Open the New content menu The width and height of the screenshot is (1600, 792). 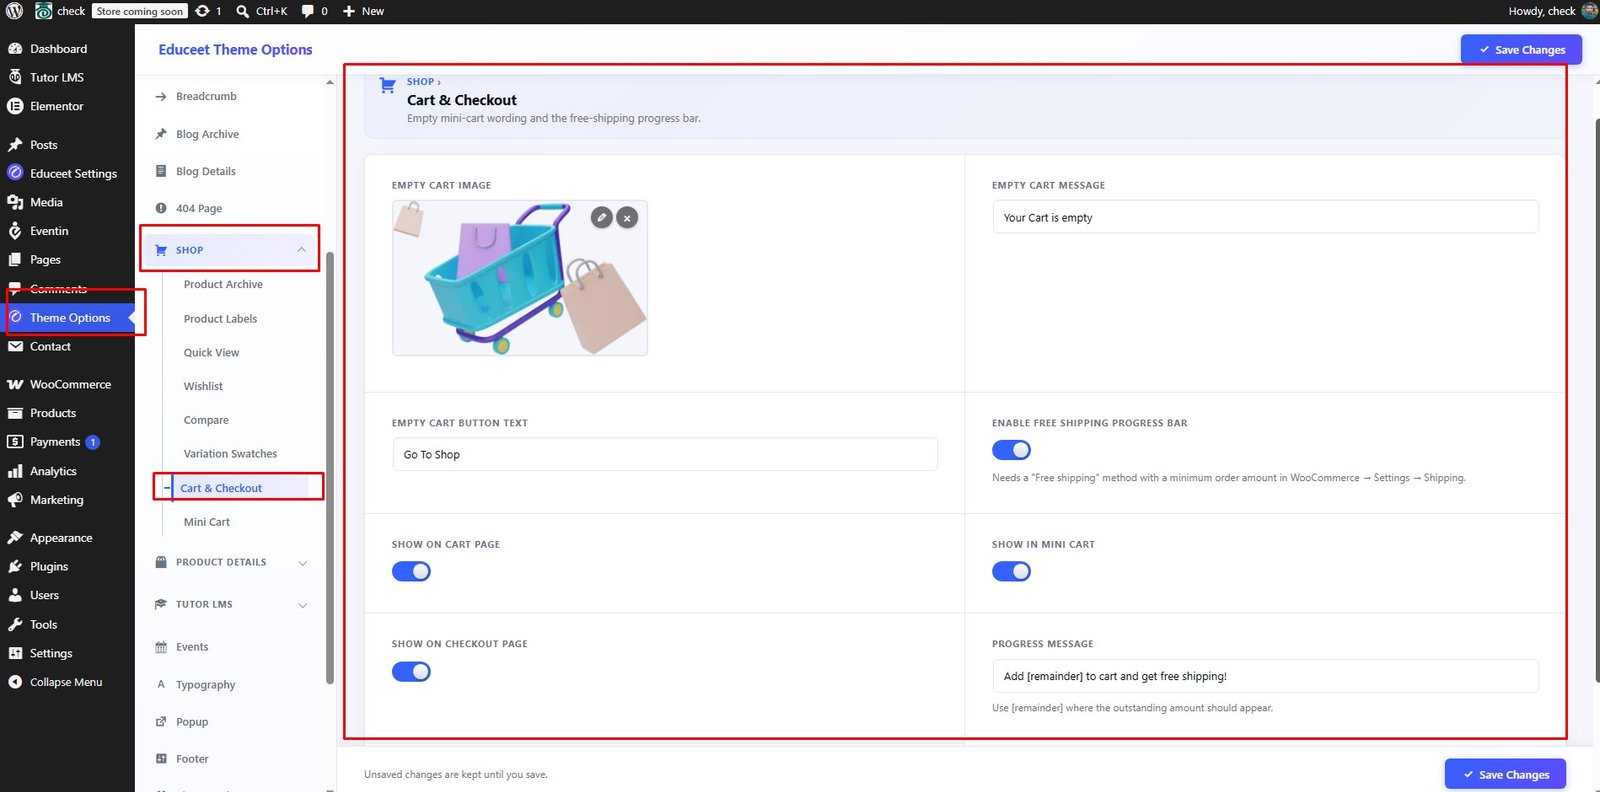363,11
